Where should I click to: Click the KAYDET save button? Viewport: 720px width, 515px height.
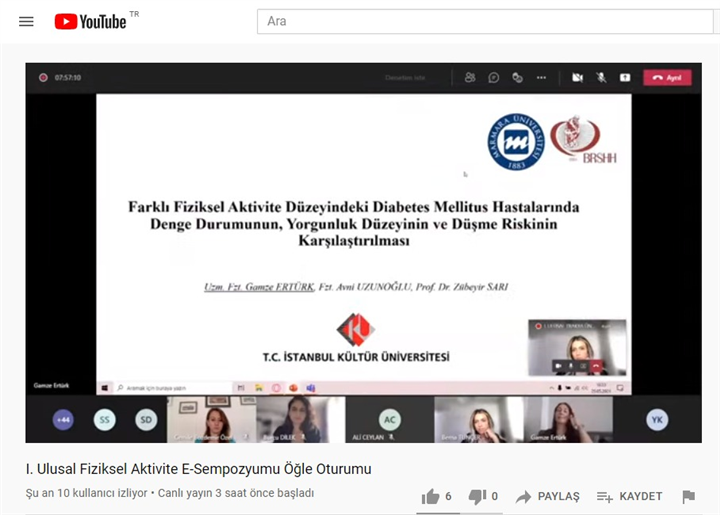(x=629, y=496)
